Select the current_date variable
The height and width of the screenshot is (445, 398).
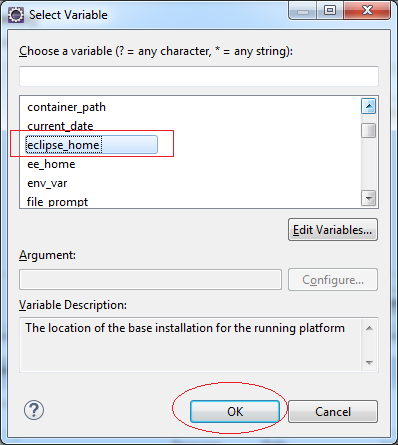60,126
